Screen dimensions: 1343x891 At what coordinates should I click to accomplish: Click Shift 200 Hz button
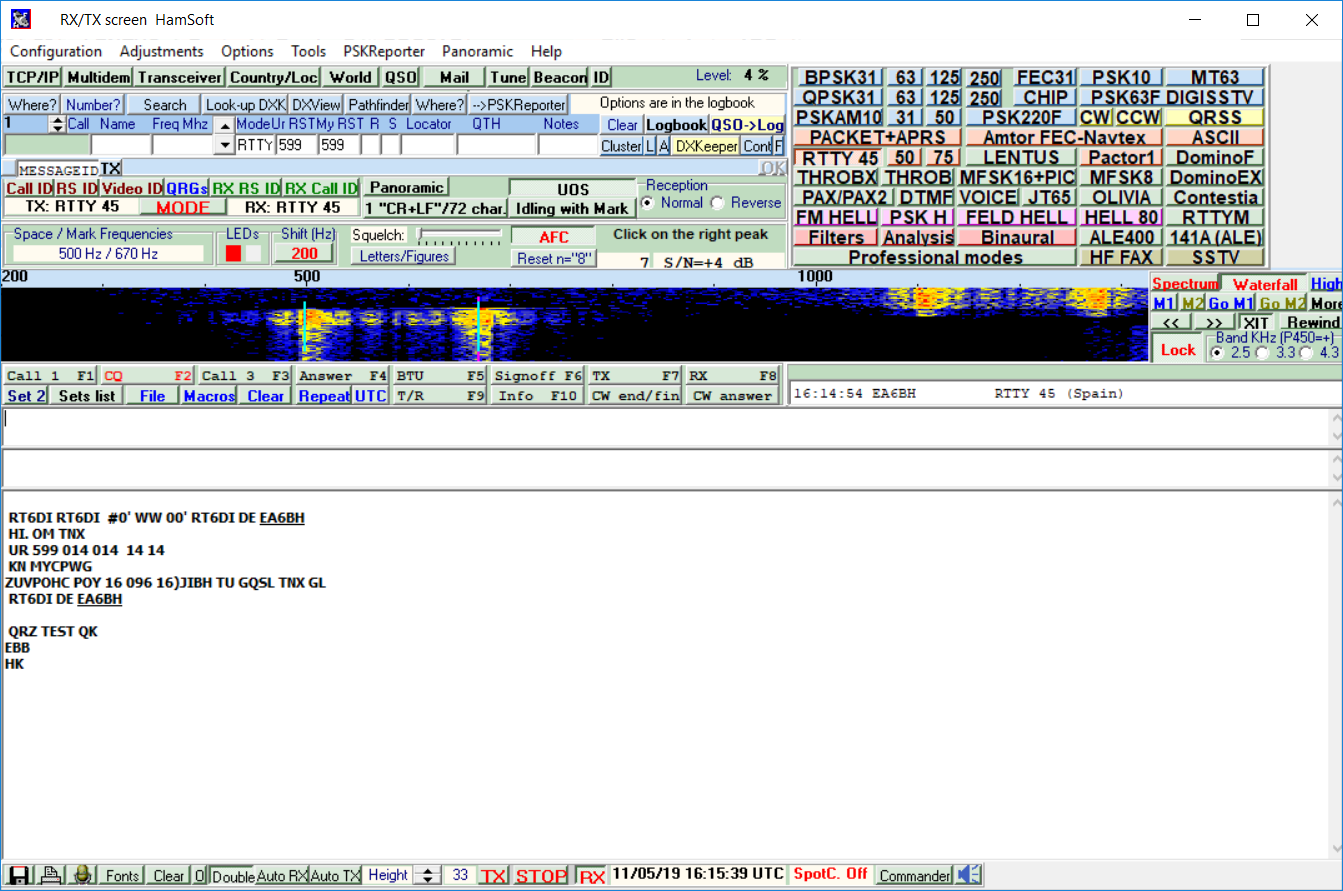(x=304, y=253)
